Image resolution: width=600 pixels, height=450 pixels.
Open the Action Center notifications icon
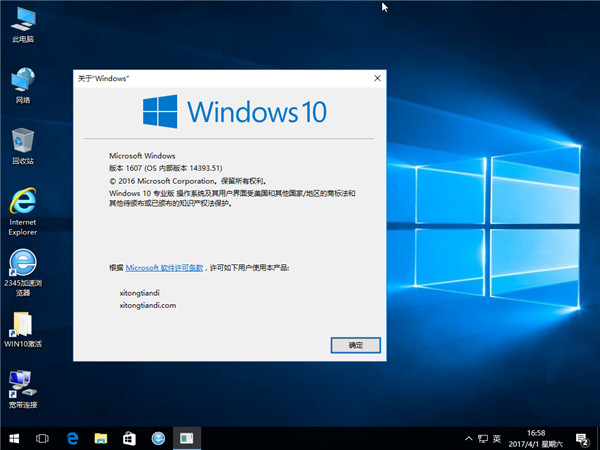click(582, 439)
